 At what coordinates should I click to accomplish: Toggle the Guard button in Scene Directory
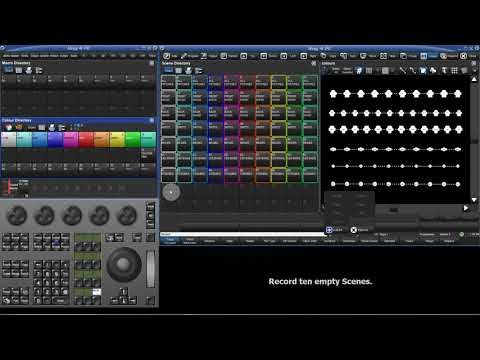tap(169, 70)
